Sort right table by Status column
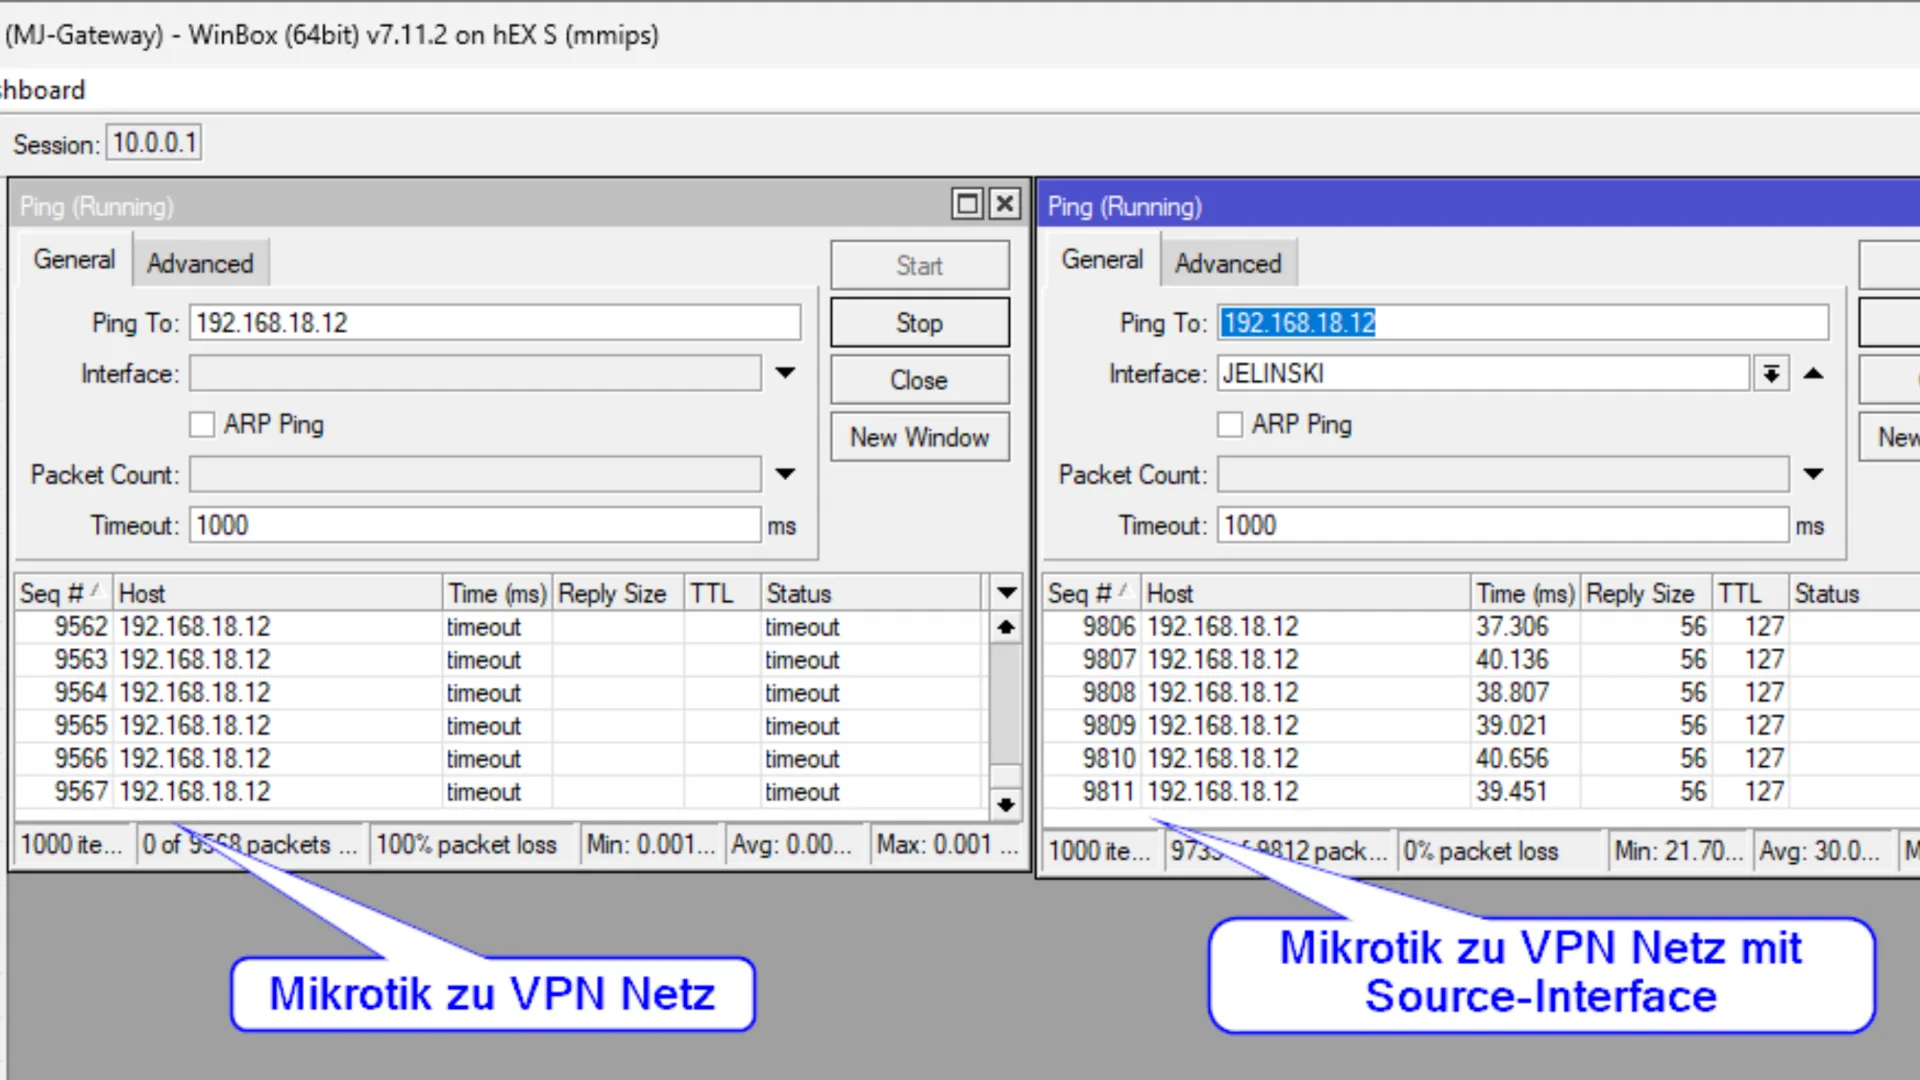 click(1855, 593)
